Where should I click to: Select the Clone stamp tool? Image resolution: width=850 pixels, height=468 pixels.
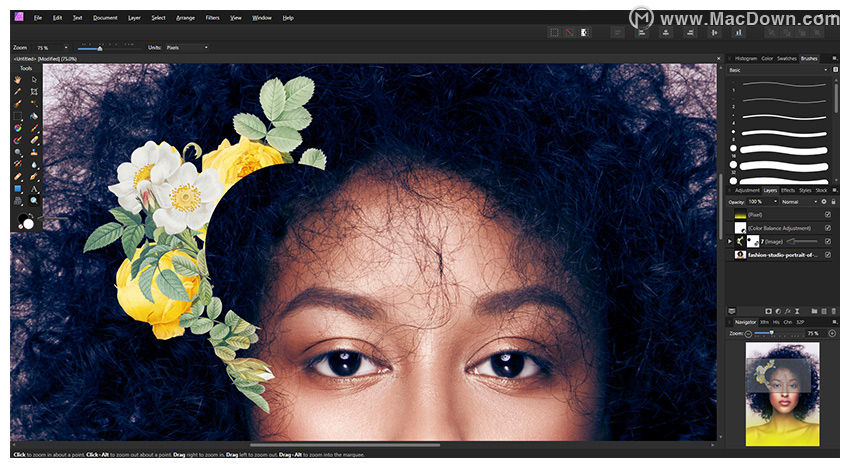point(34,152)
